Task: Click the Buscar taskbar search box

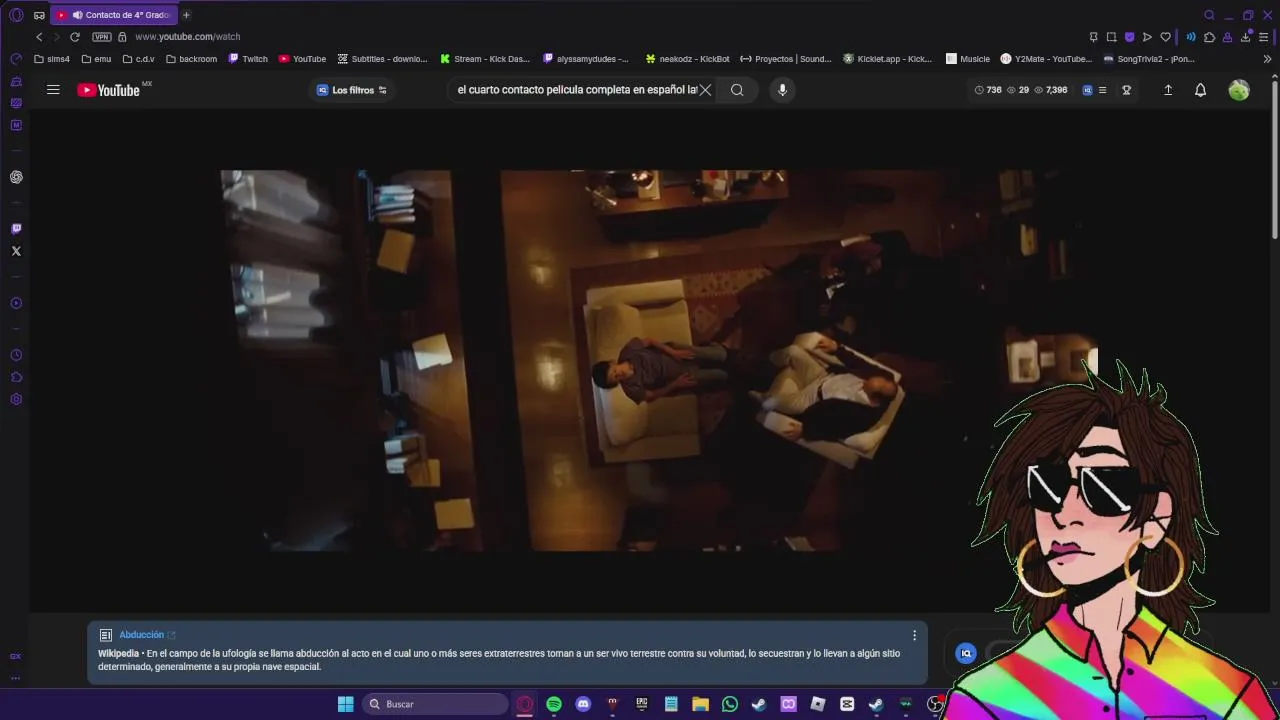Action: pos(435,704)
